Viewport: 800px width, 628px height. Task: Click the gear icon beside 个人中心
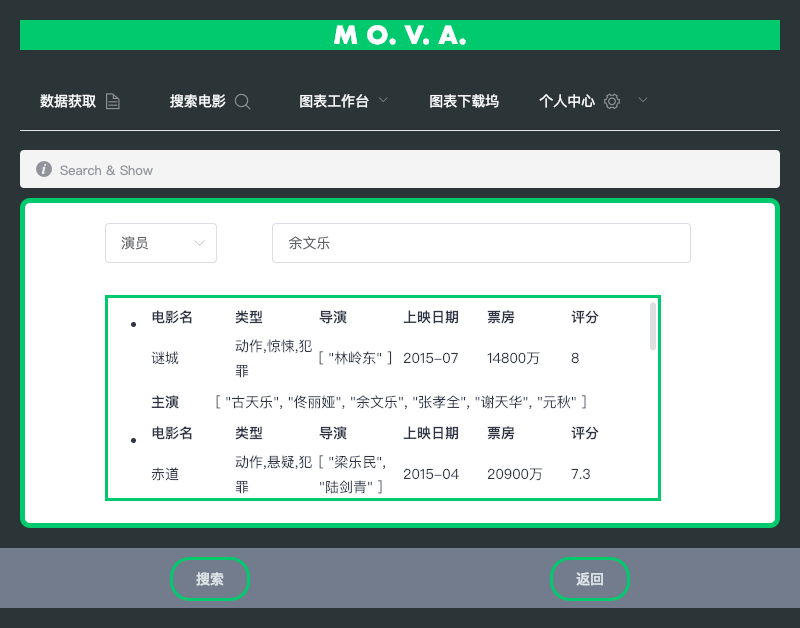(612, 101)
